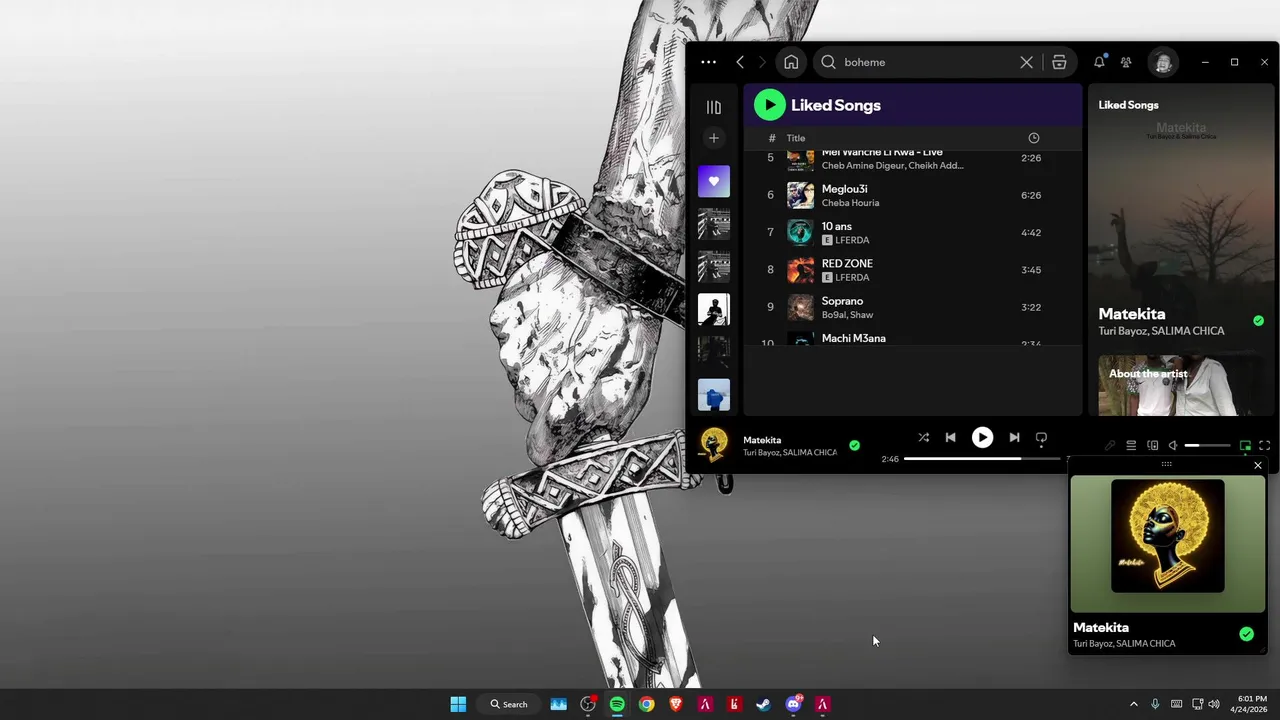Screen dimensions: 1280x720
Task: Go forward in Spotify navigation
Action: pos(762,62)
